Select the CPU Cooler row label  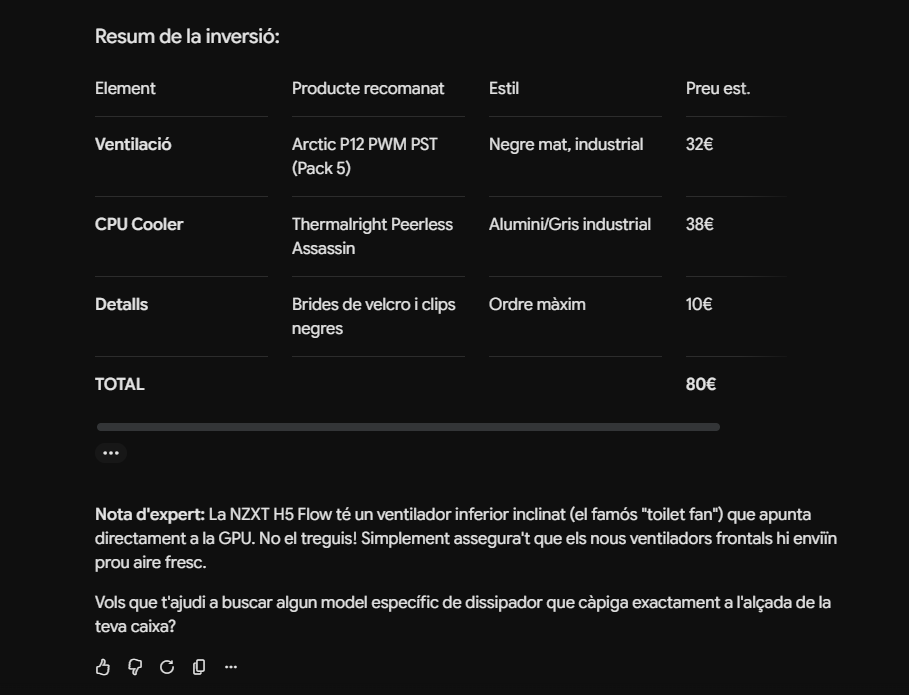(x=139, y=224)
